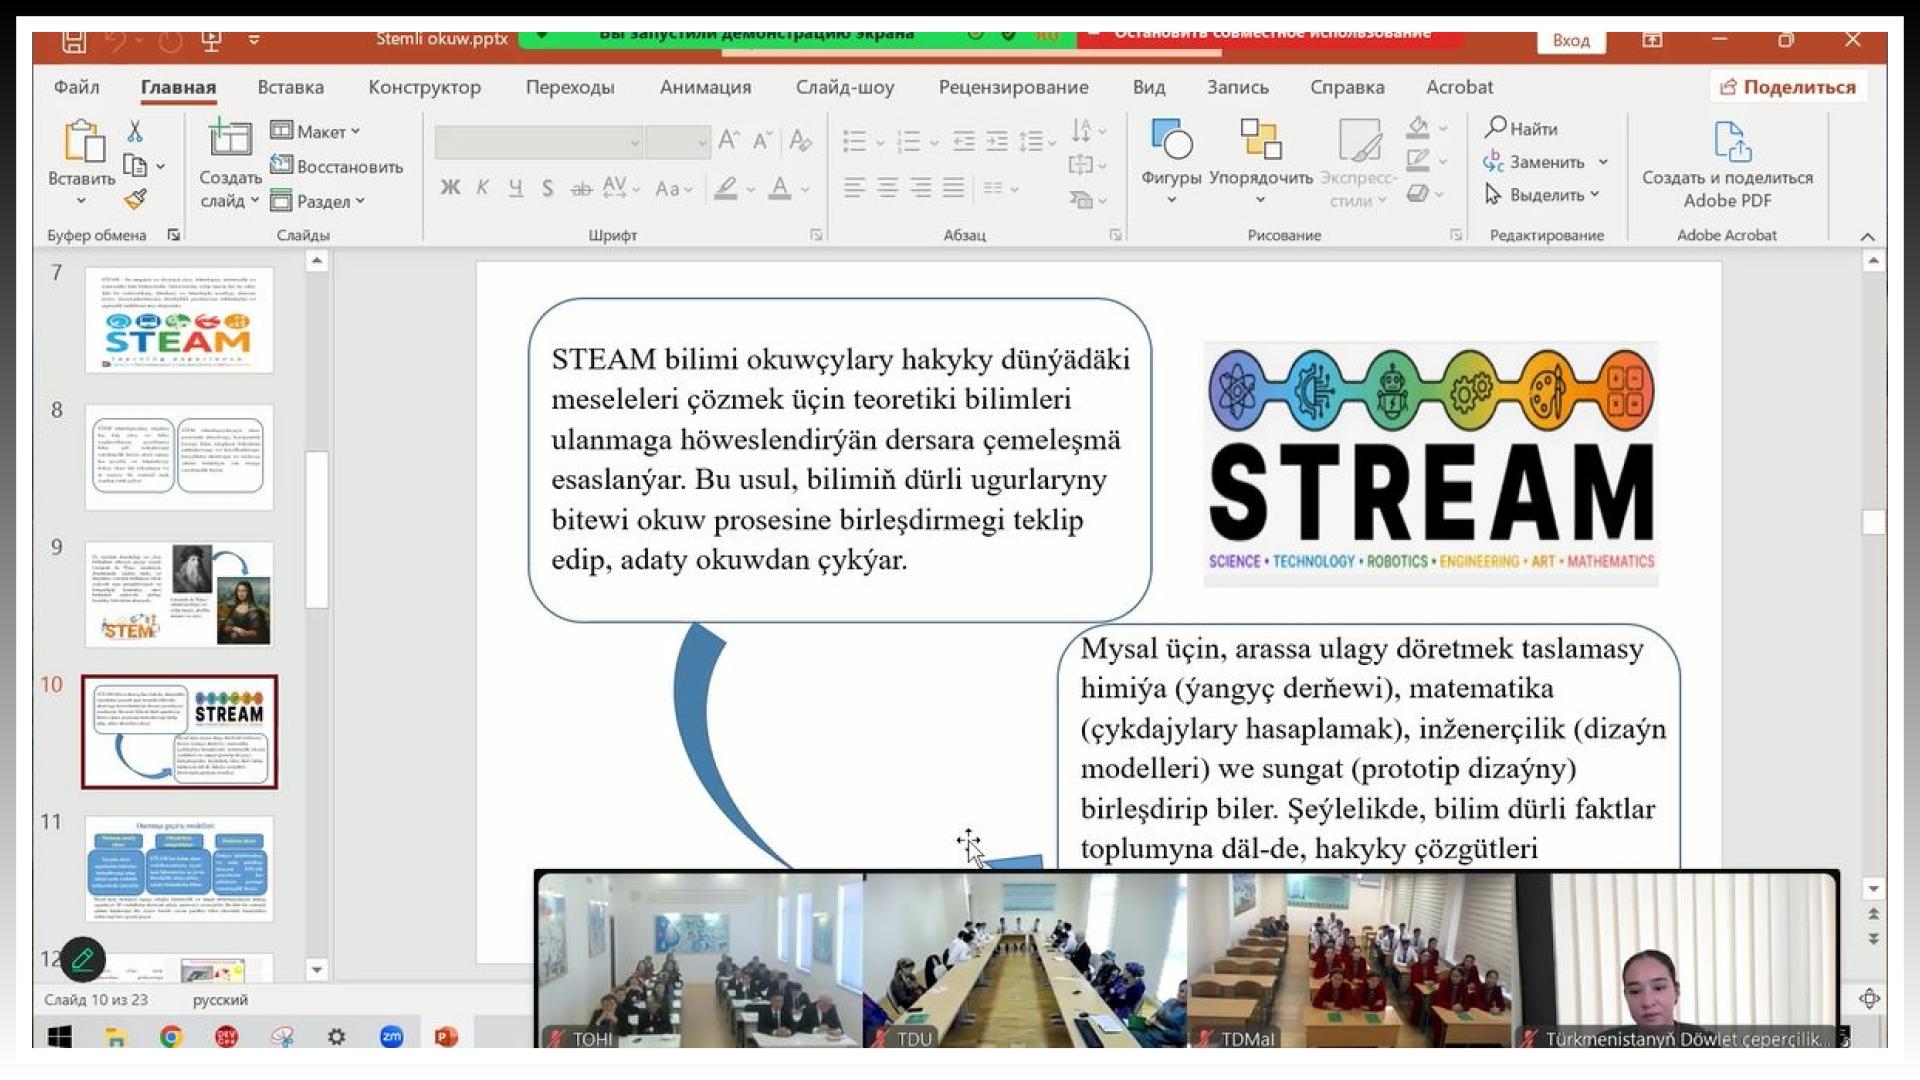Screen dimensions: 1920x1080
Task: Click the green pen annotation icon
Action: tap(82, 960)
